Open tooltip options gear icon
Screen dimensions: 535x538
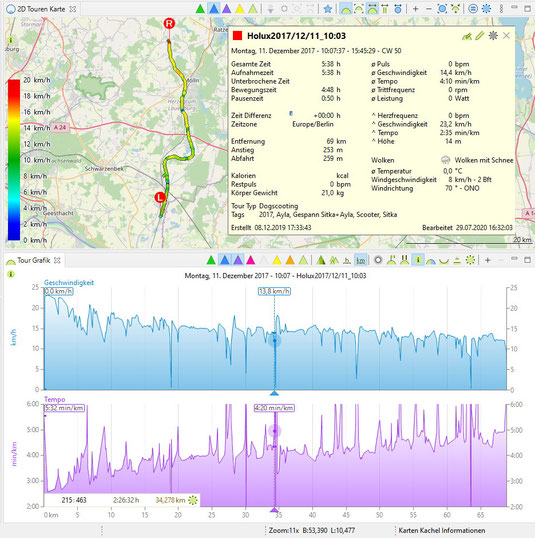click(493, 35)
